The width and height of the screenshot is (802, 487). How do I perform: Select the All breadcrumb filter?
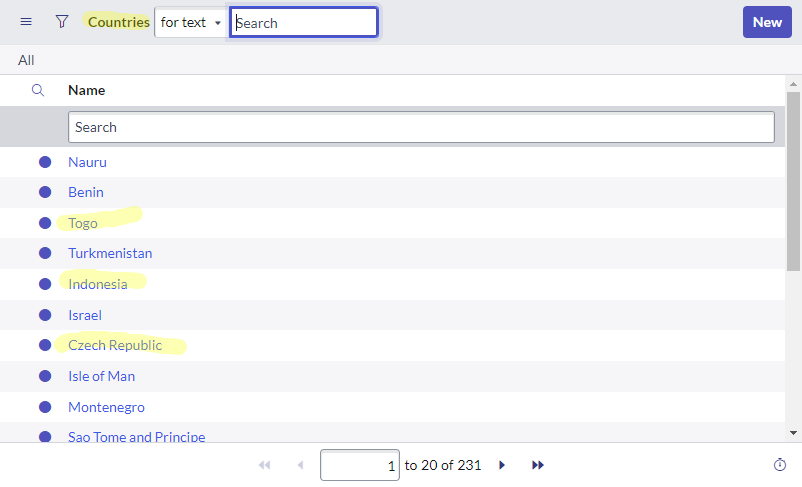26,60
